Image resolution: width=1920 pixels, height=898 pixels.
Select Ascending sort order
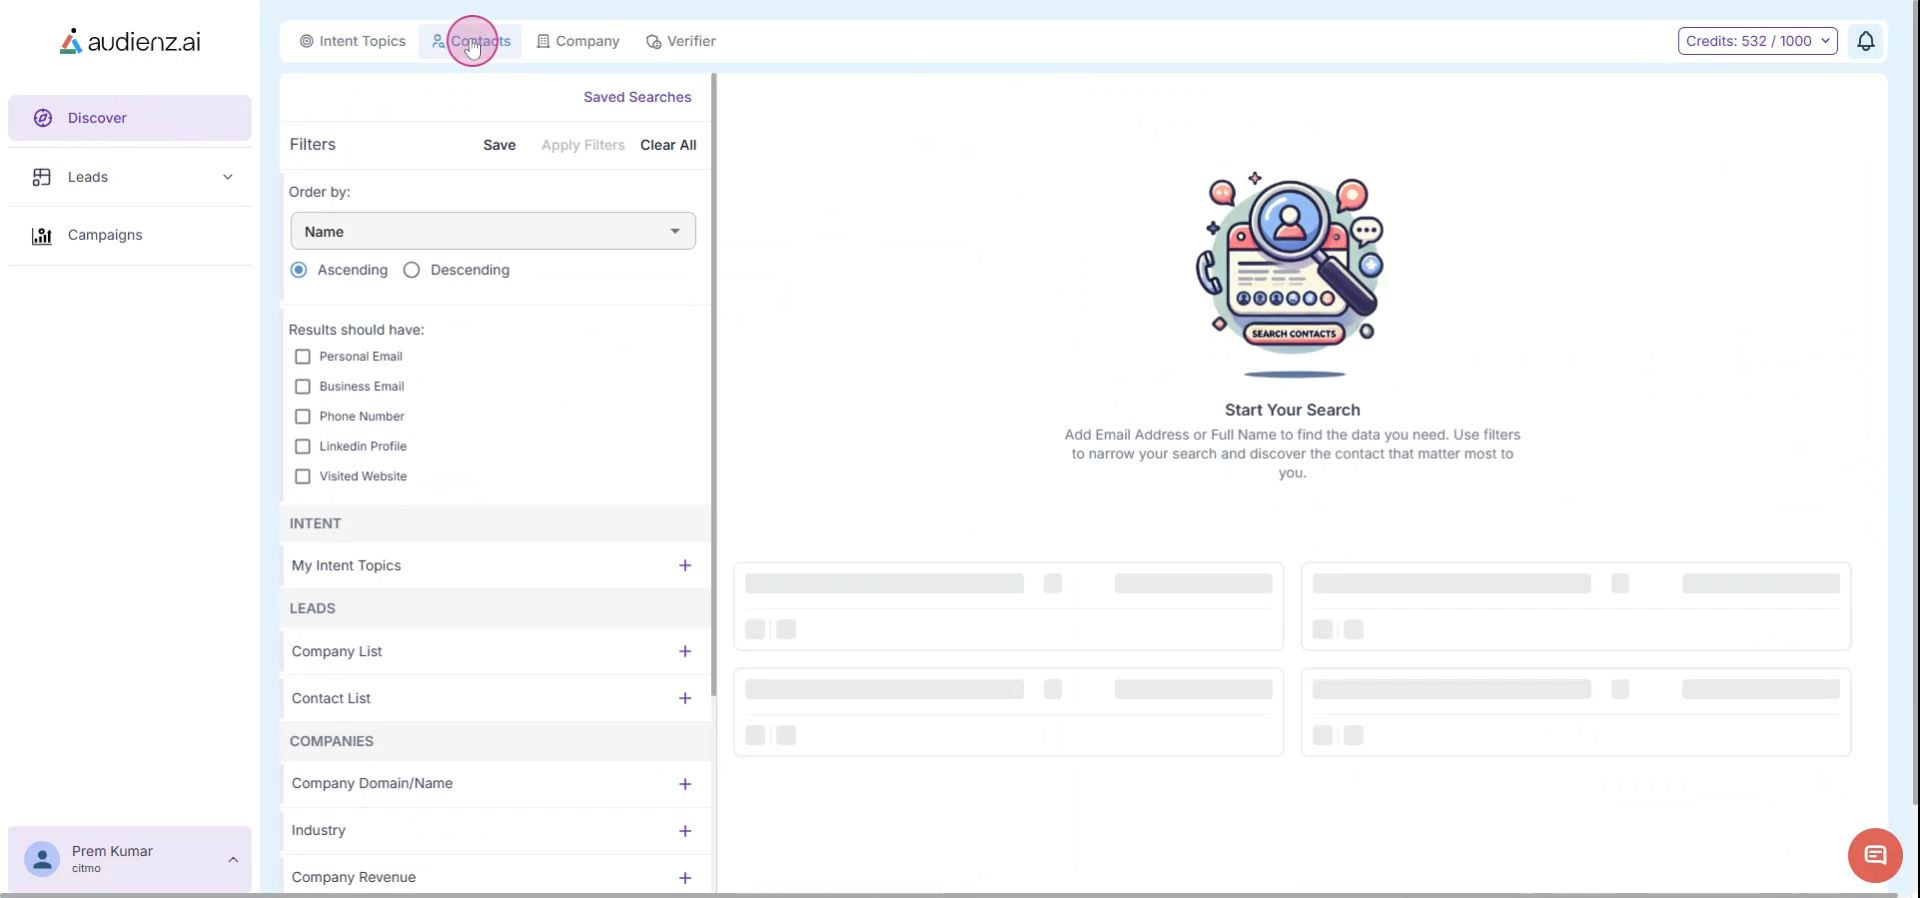click(299, 270)
